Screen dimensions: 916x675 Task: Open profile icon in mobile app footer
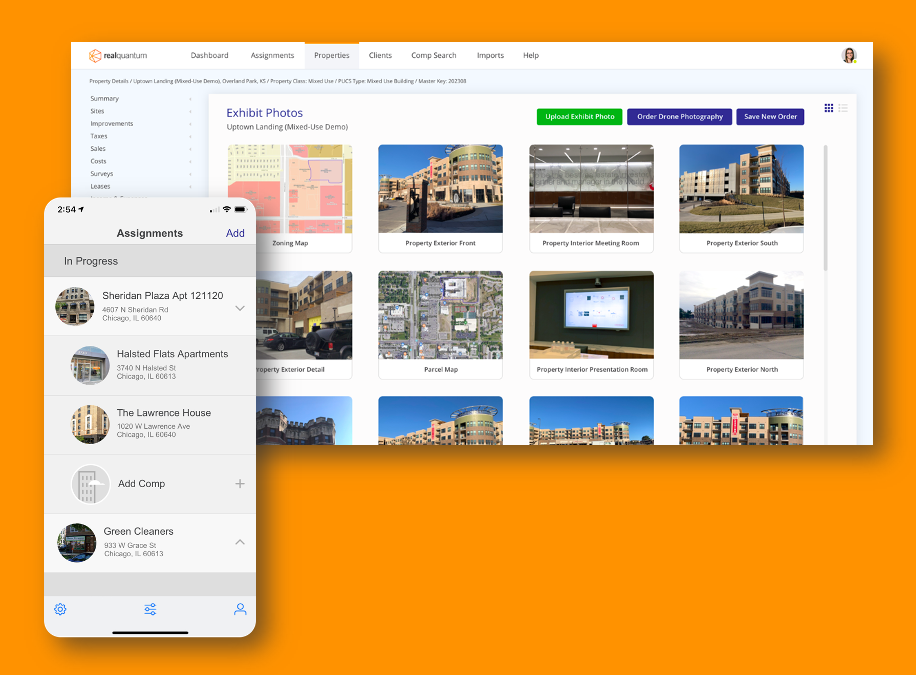[240, 609]
